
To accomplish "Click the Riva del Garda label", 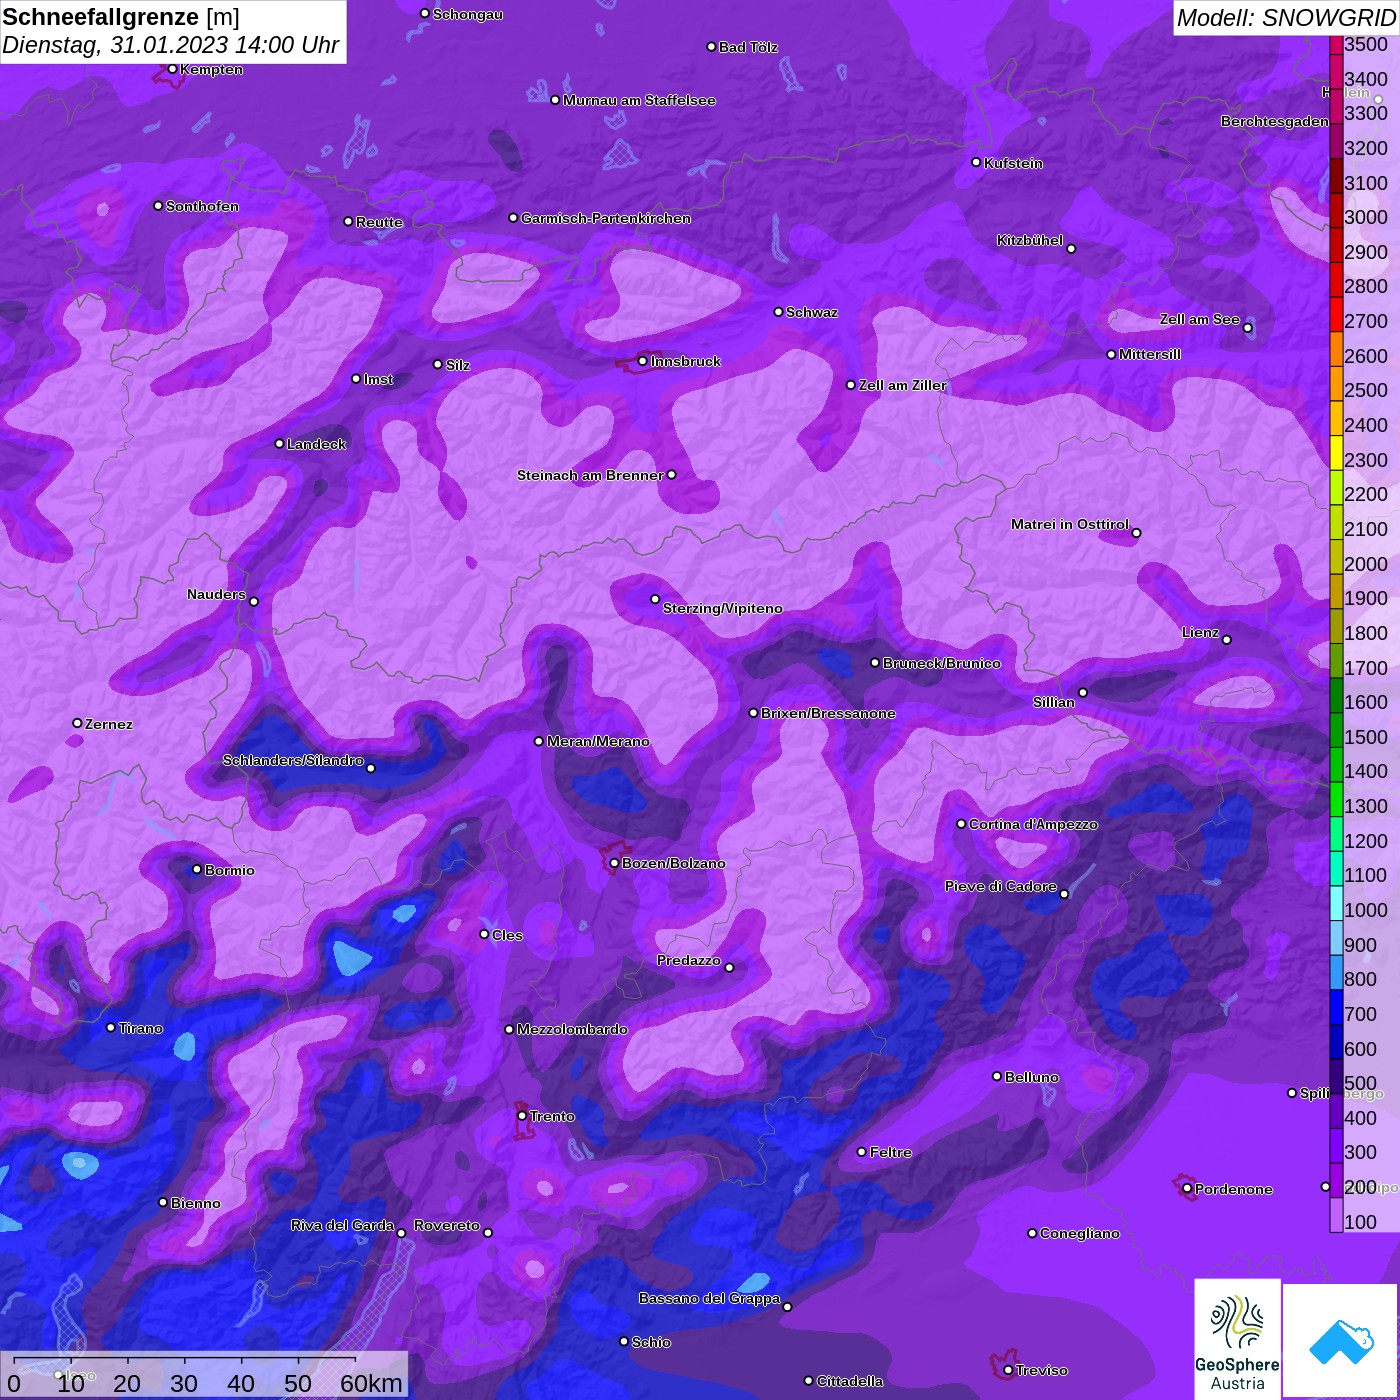I will (x=342, y=1225).
